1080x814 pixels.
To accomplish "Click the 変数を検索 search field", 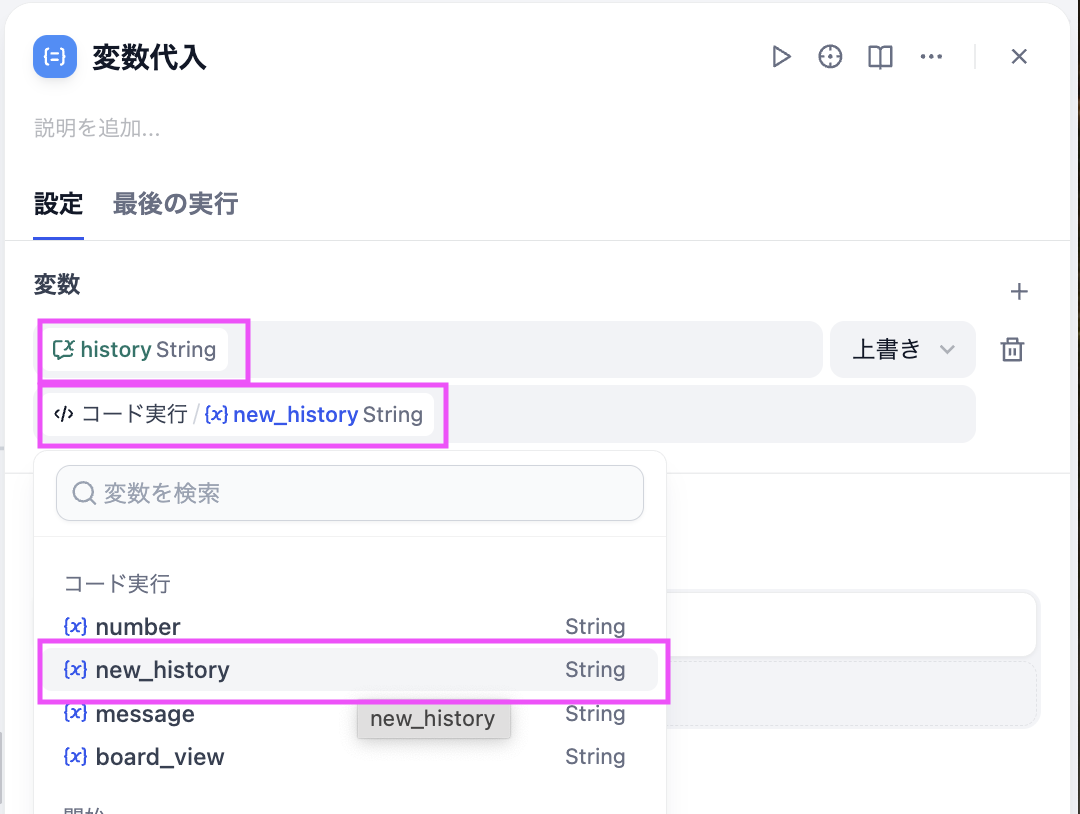I will tap(350, 493).
